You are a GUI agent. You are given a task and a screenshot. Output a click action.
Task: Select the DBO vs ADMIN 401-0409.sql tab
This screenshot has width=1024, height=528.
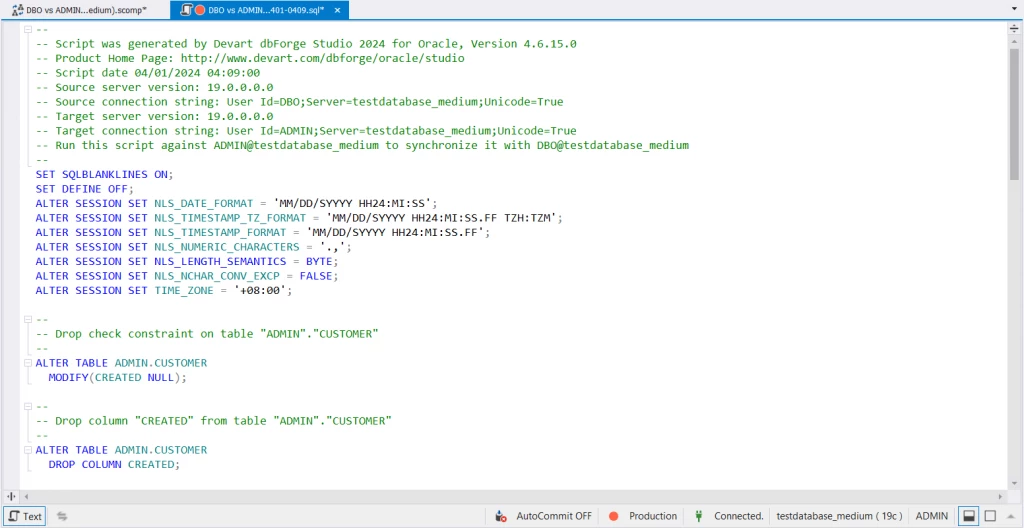(x=261, y=10)
